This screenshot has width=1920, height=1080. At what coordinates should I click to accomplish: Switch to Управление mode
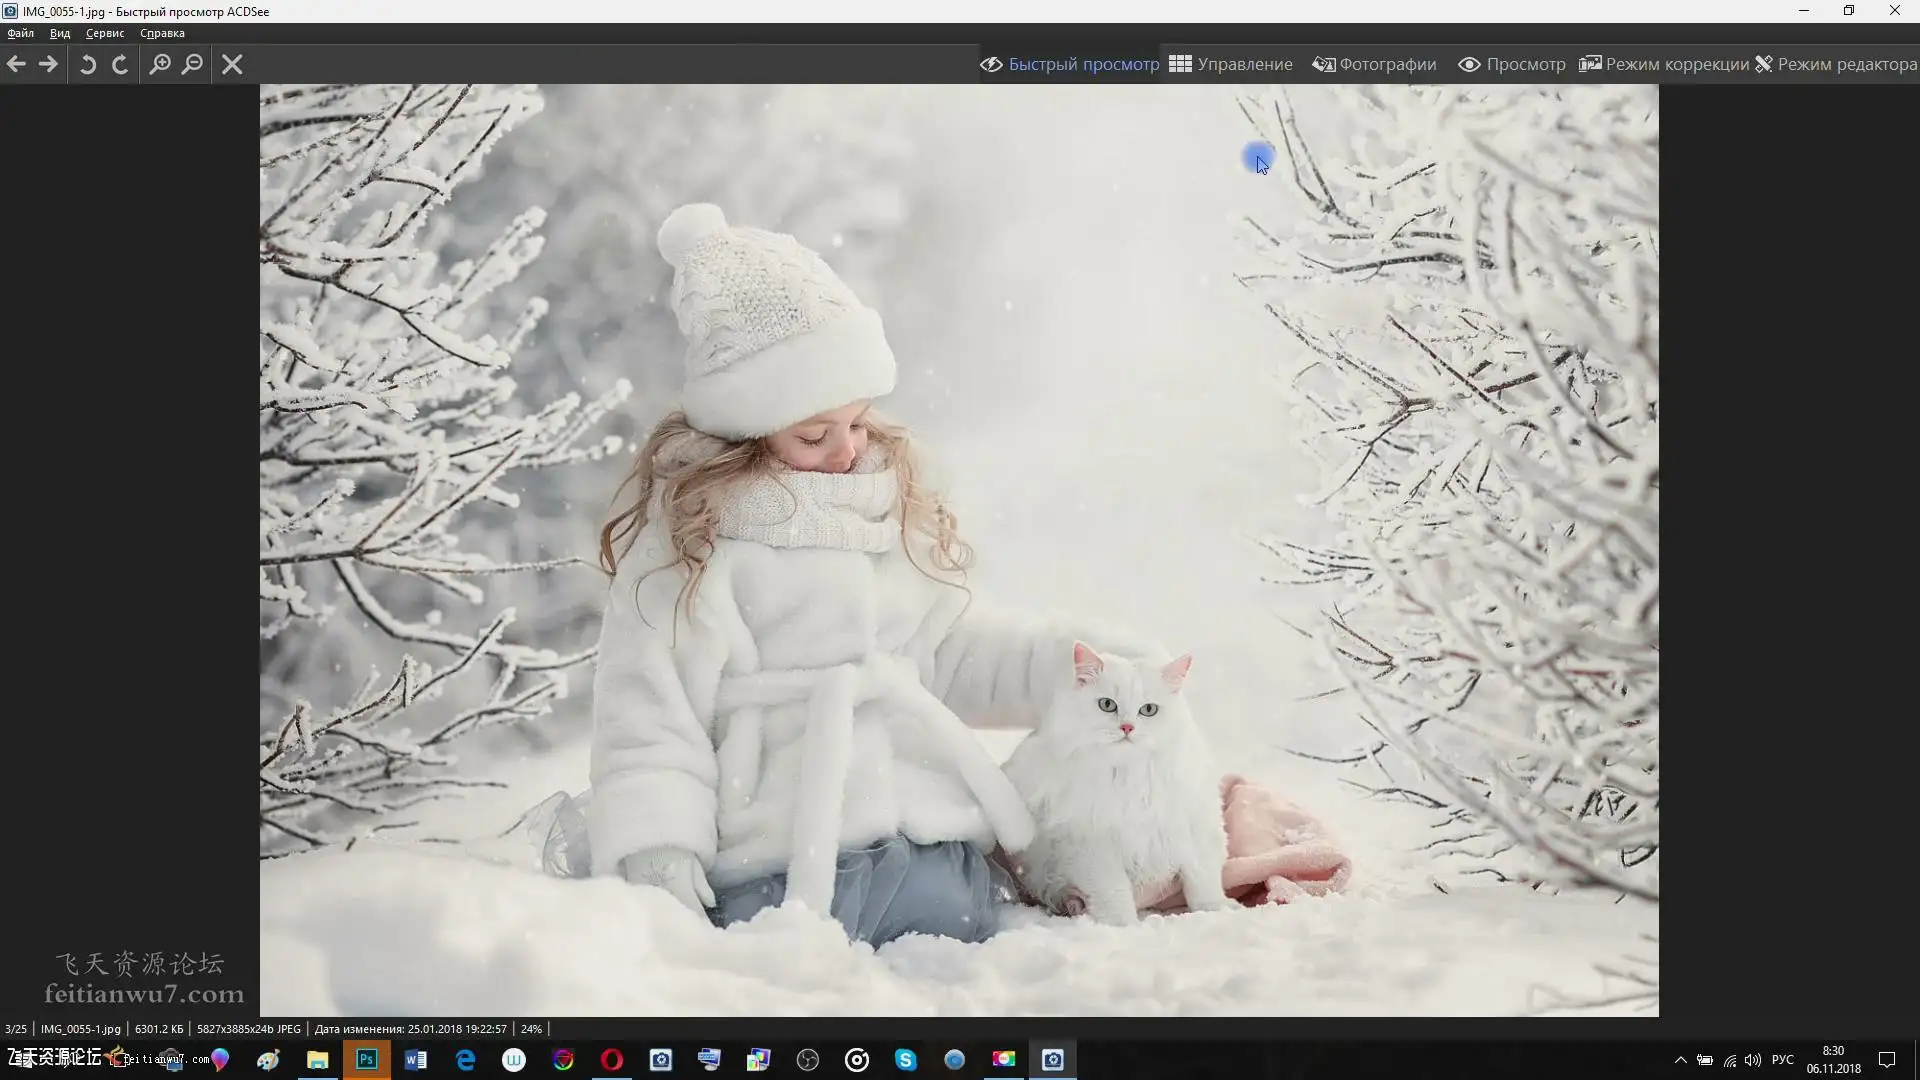1231,64
